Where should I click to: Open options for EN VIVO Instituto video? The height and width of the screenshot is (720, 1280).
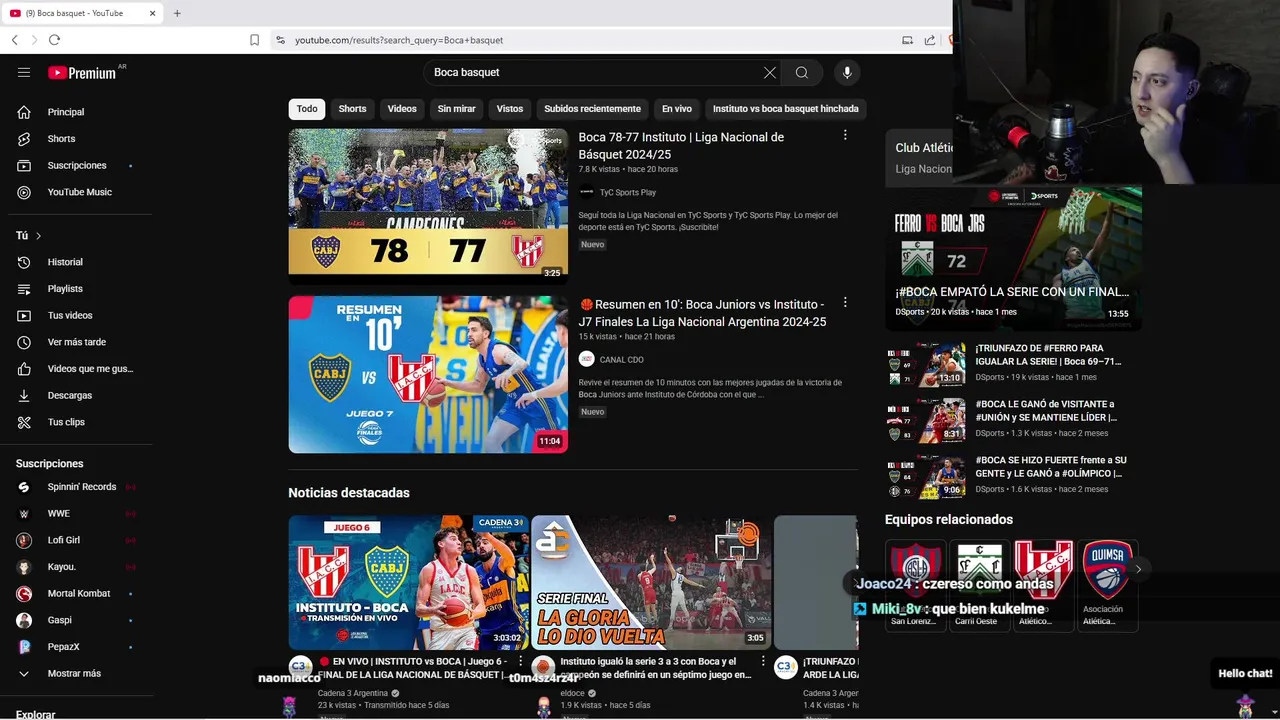point(520,661)
